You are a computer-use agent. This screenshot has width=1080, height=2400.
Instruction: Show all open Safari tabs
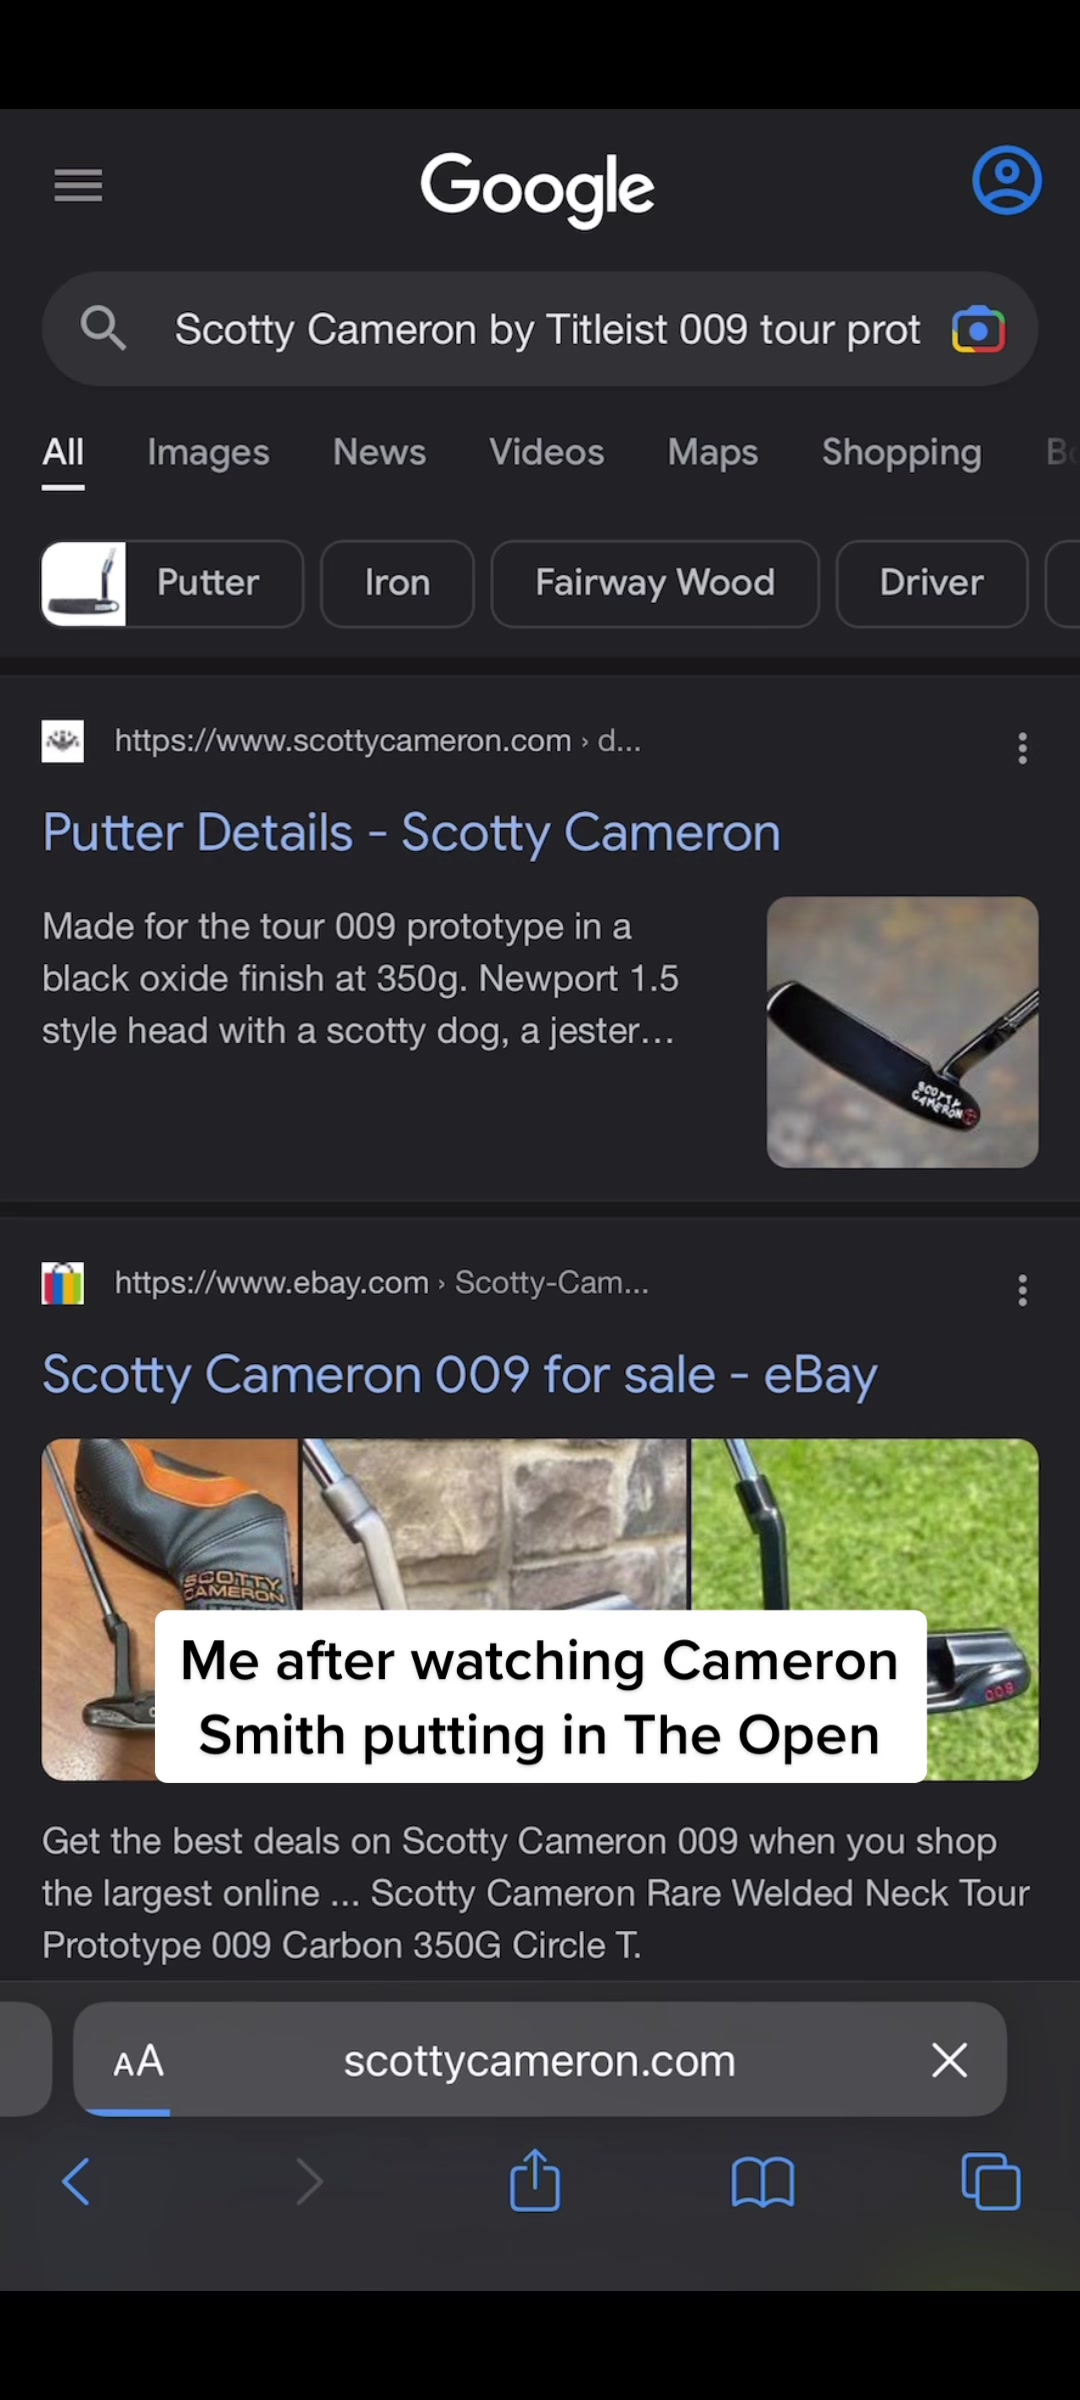(x=990, y=2181)
